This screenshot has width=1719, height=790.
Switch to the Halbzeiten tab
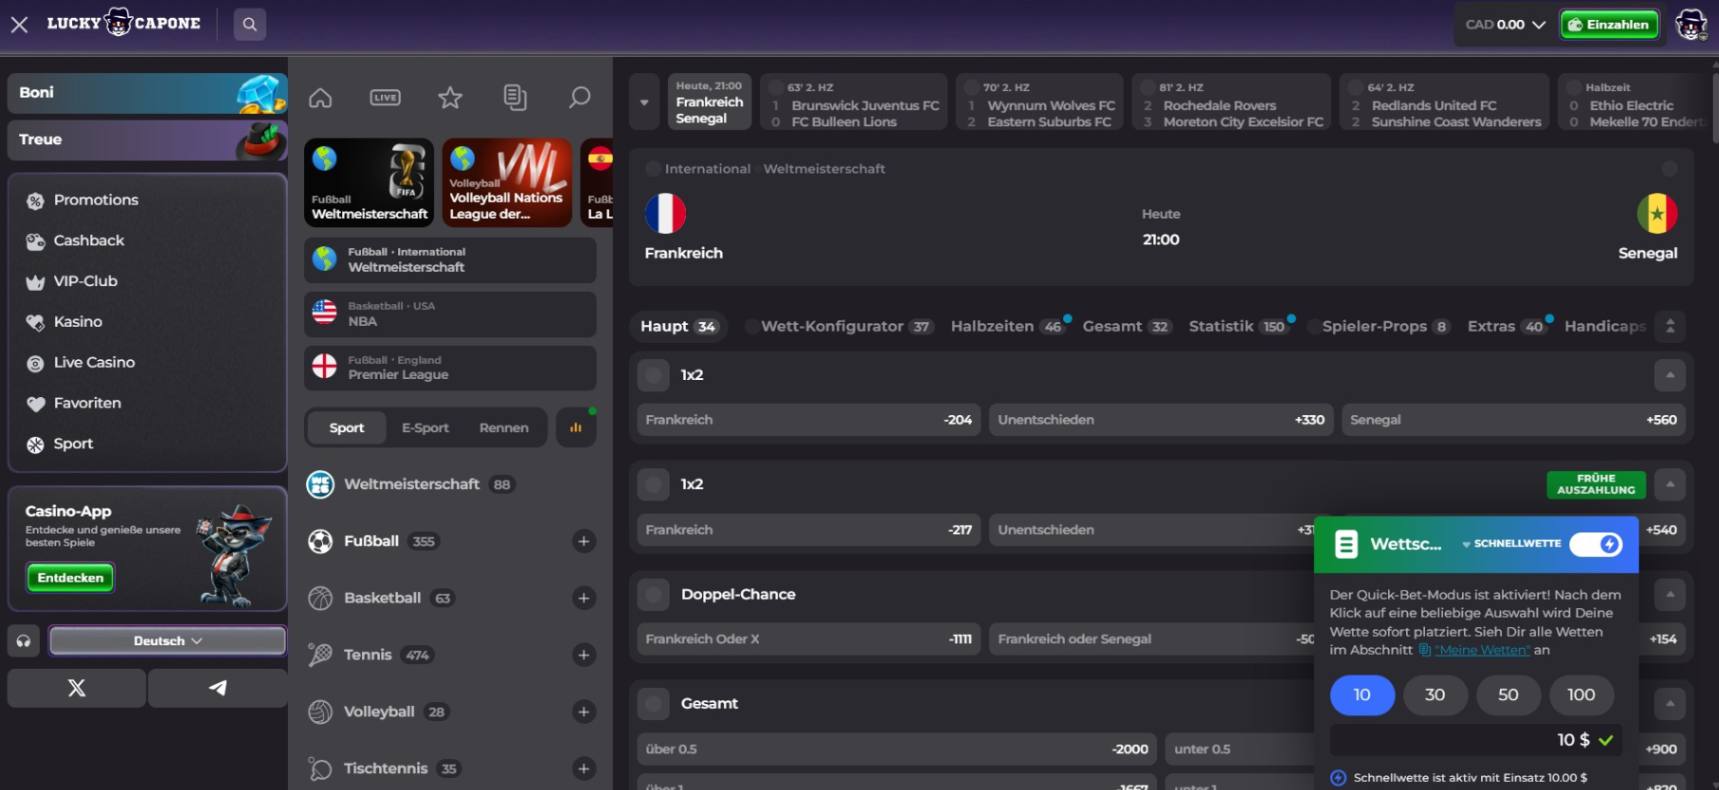click(x=1007, y=326)
